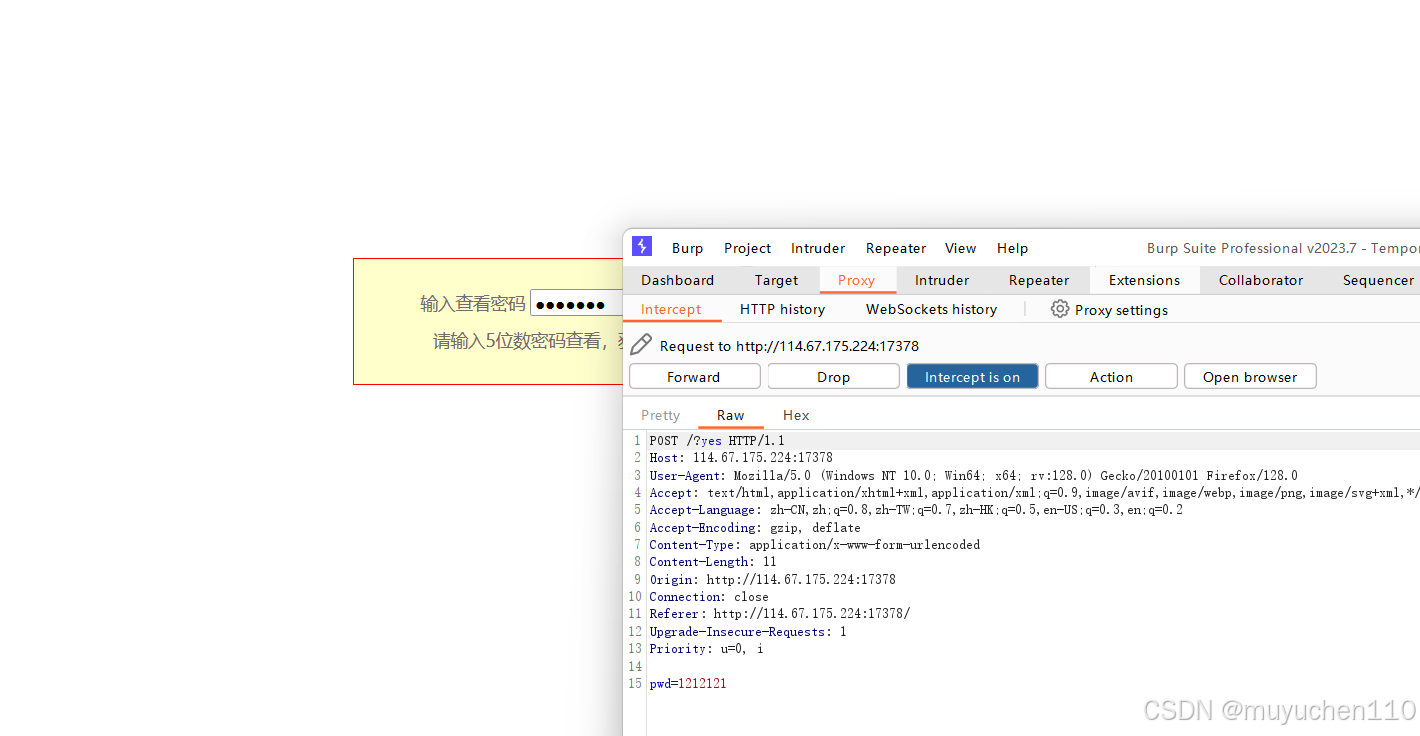Click the 'Accept-Encoding: gzip, deflate' line
Image resolution: width=1420 pixels, height=736 pixels.
click(755, 528)
